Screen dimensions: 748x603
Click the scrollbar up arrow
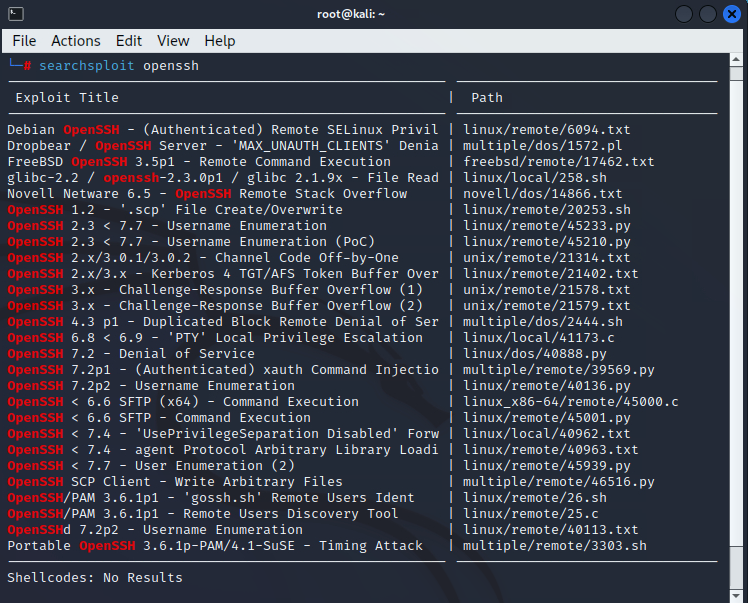click(736, 60)
